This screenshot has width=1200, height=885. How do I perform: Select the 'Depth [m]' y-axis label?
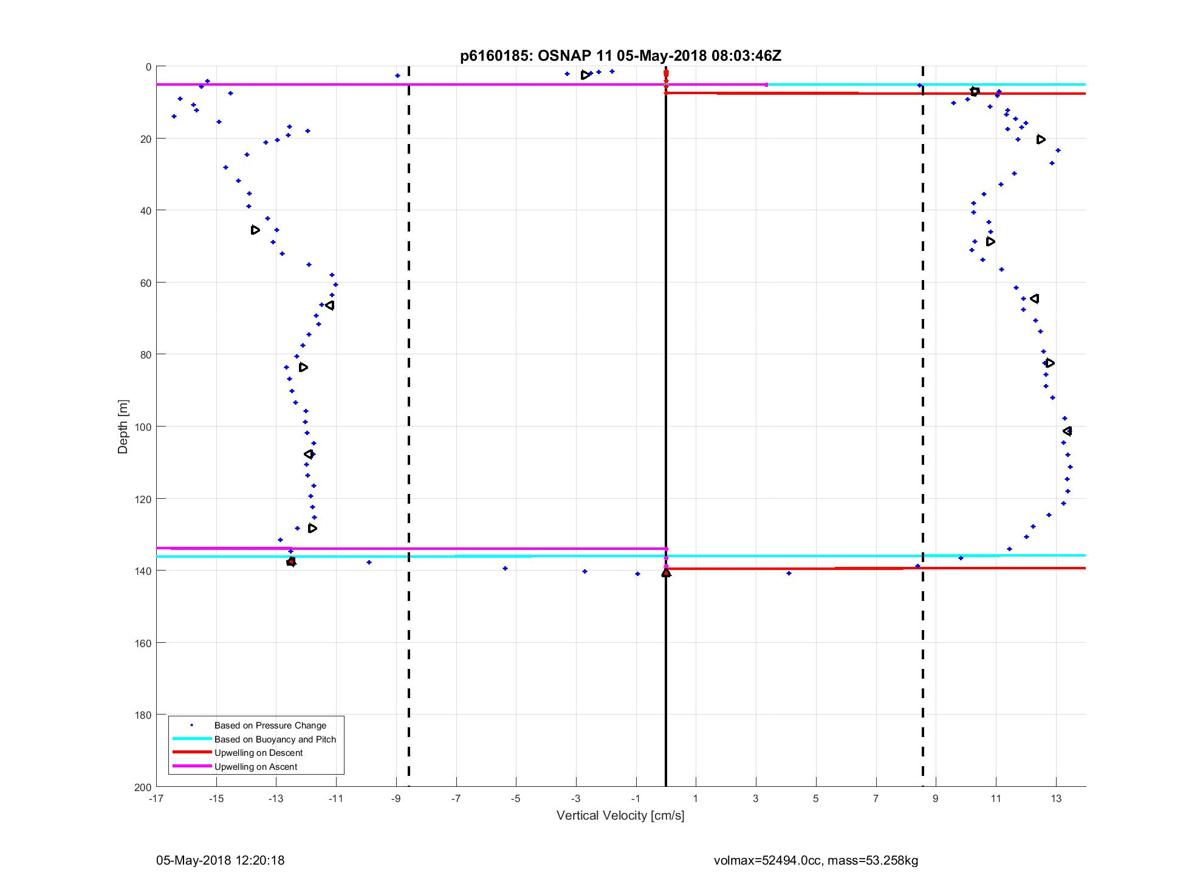124,427
